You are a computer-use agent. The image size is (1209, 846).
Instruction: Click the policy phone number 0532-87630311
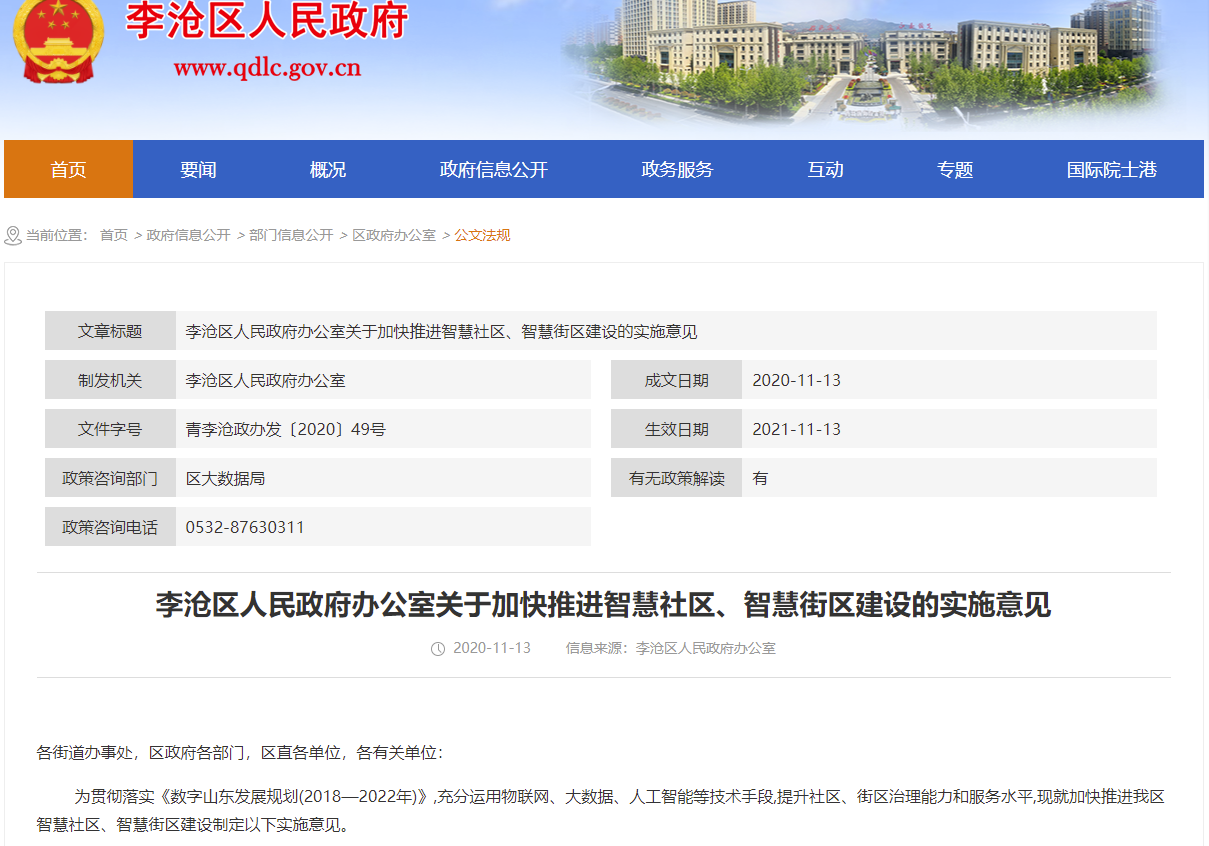click(x=245, y=527)
